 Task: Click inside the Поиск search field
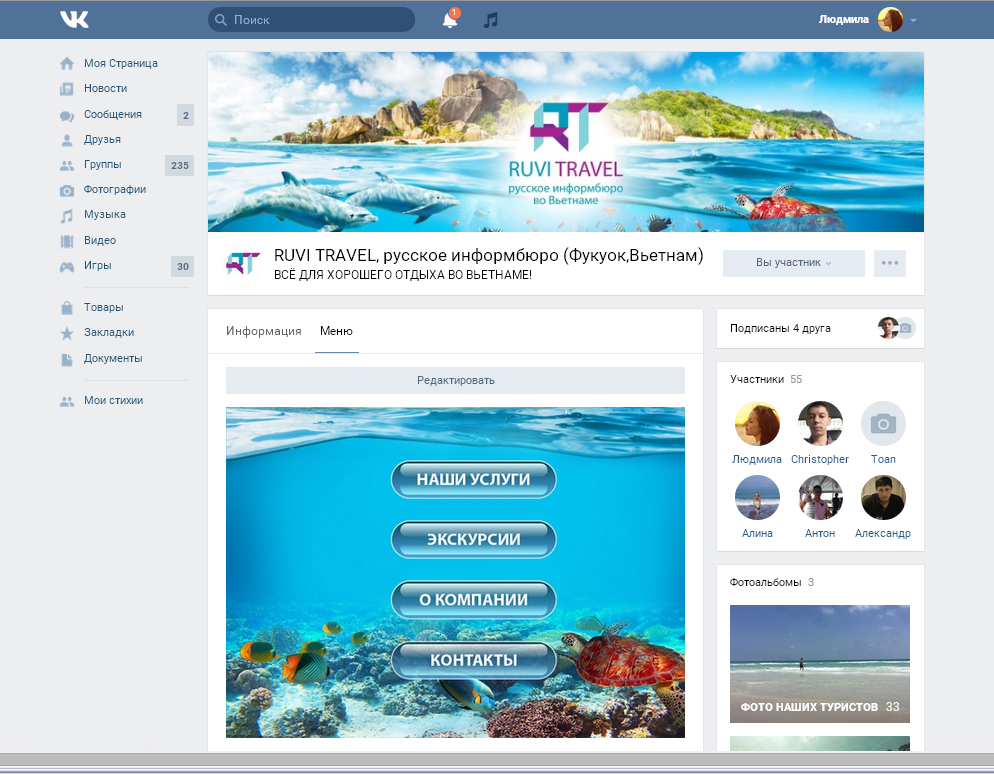[311, 20]
